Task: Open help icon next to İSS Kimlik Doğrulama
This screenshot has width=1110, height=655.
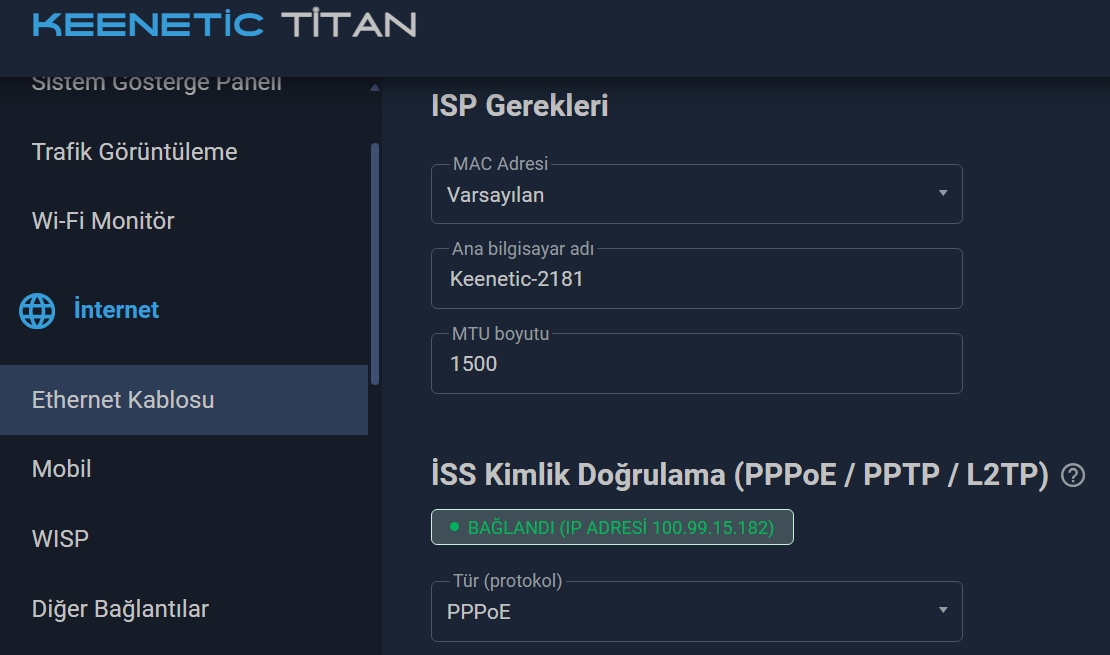Action: pos(1072,475)
